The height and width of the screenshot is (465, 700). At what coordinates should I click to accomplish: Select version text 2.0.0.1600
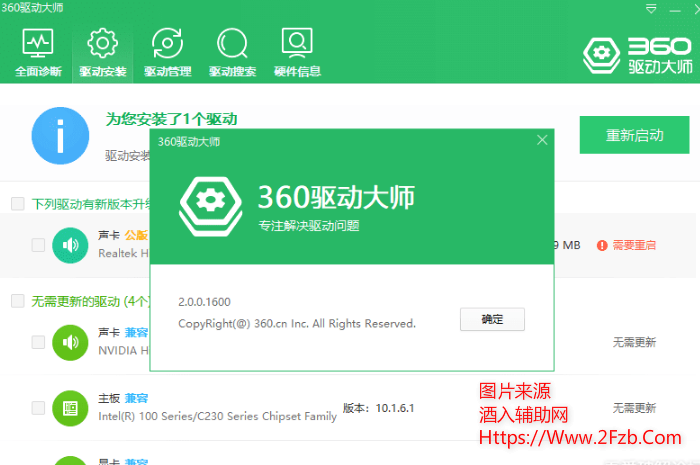tap(204, 302)
